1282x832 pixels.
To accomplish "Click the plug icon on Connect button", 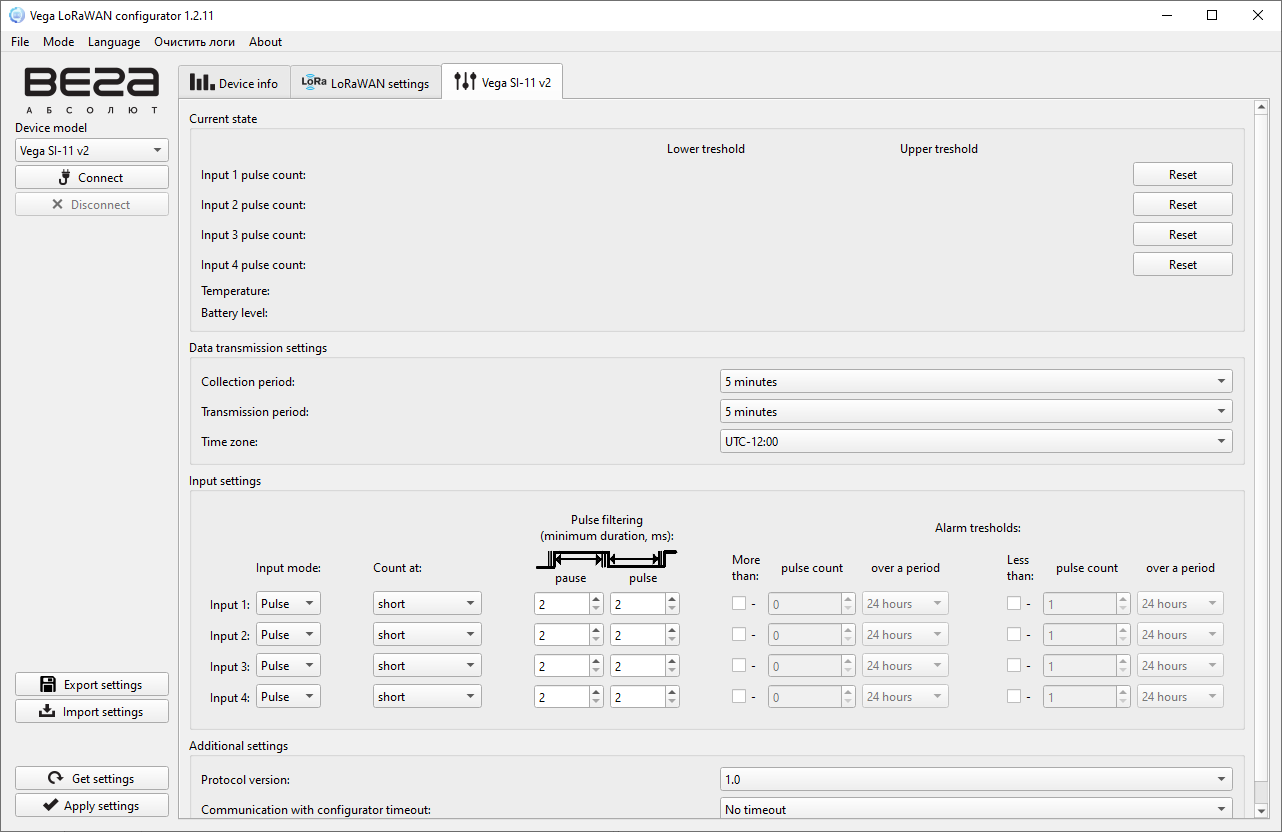I will (66, 178).
